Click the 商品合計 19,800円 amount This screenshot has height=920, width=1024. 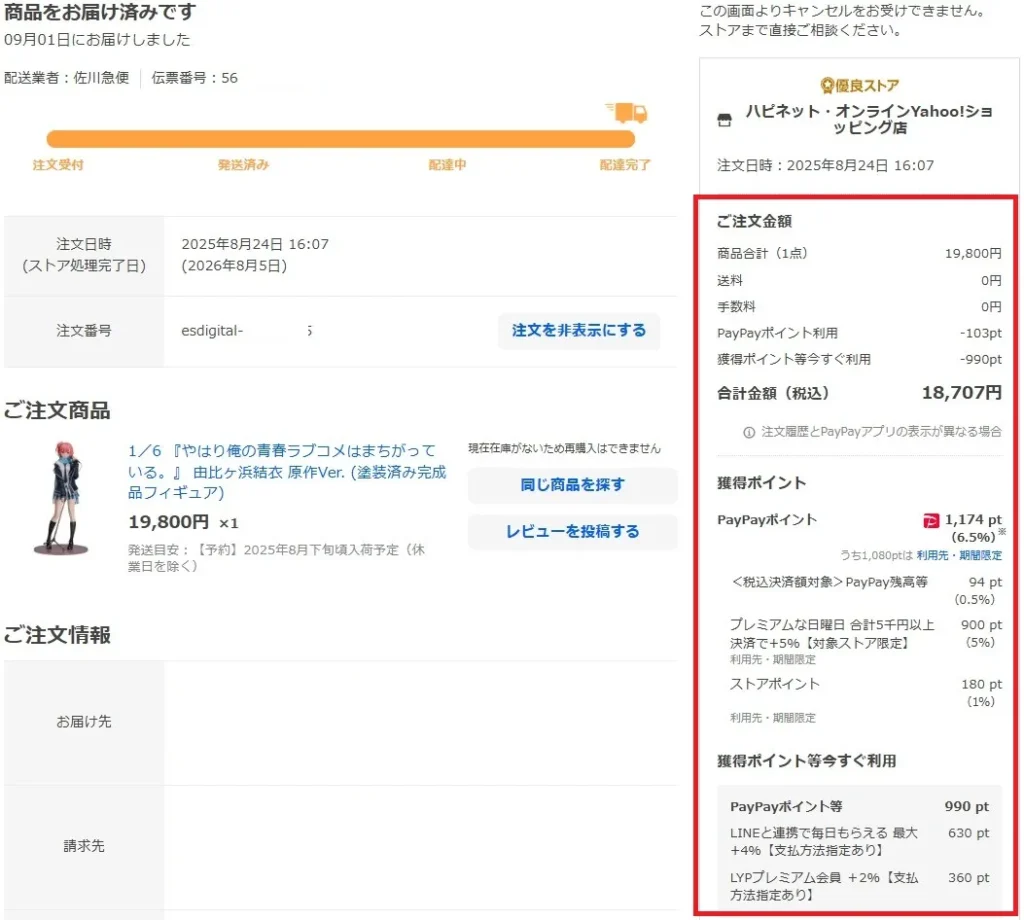coord(973,253)
